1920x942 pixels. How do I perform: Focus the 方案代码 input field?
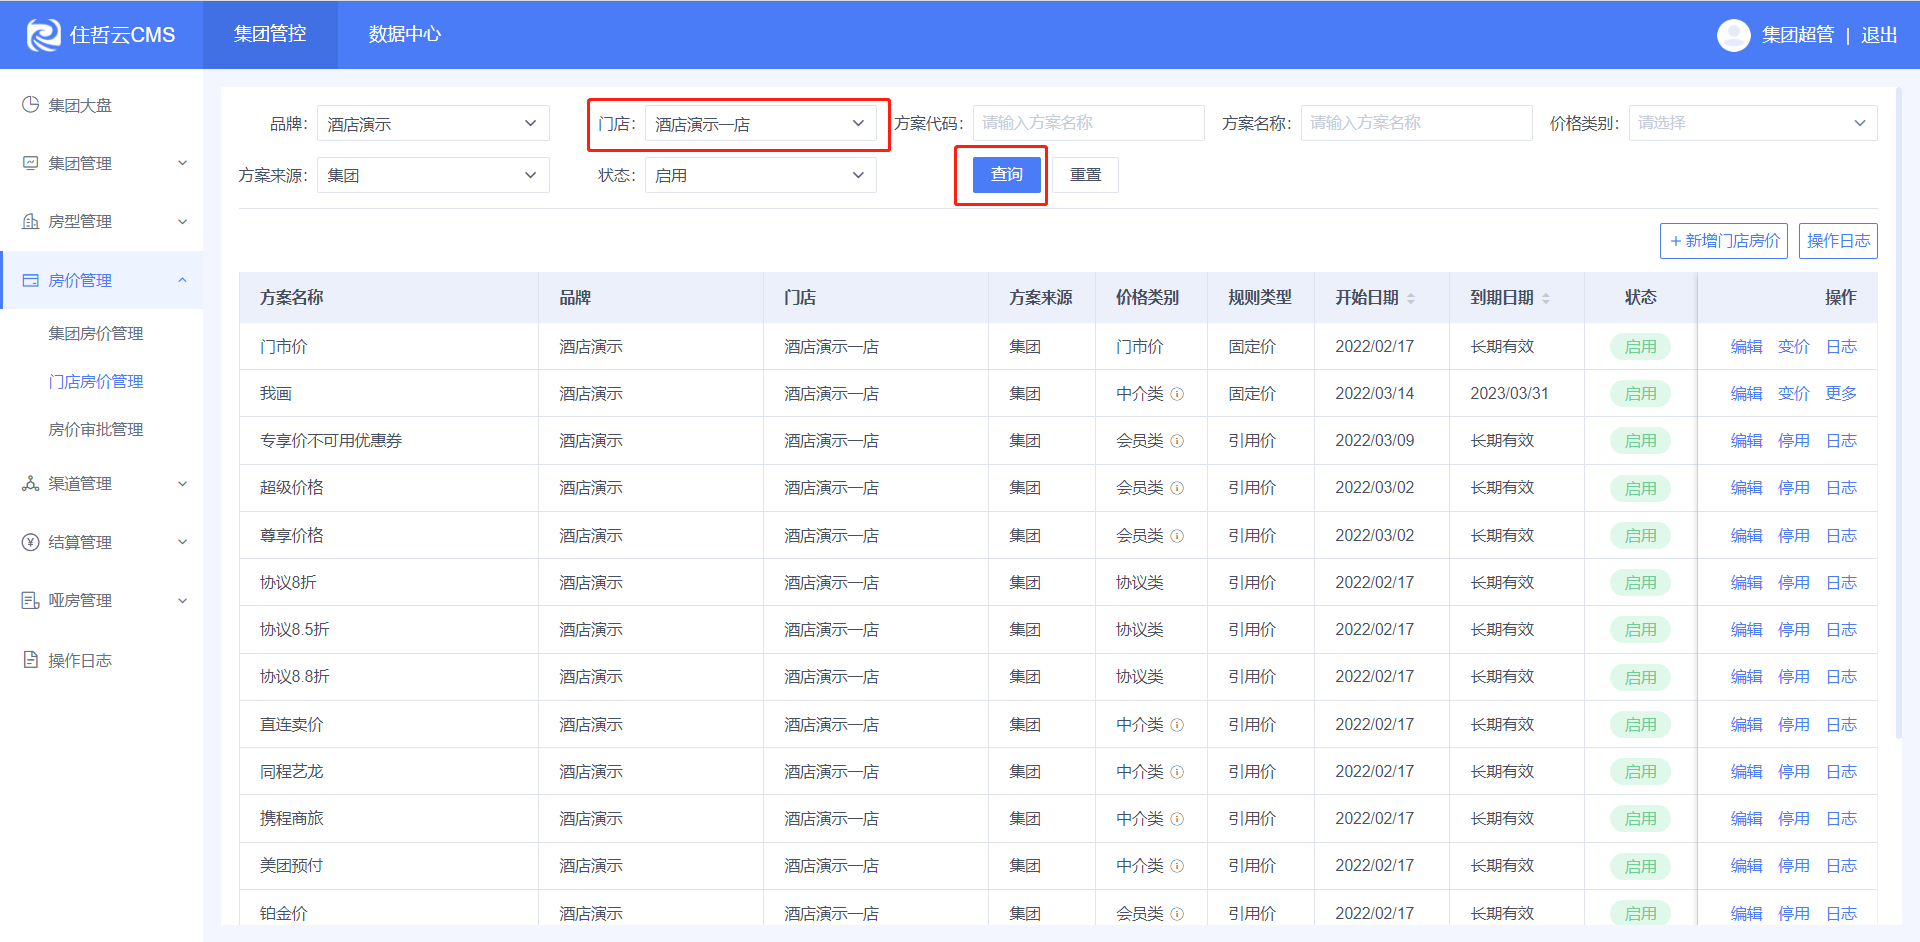point(1089,123)
